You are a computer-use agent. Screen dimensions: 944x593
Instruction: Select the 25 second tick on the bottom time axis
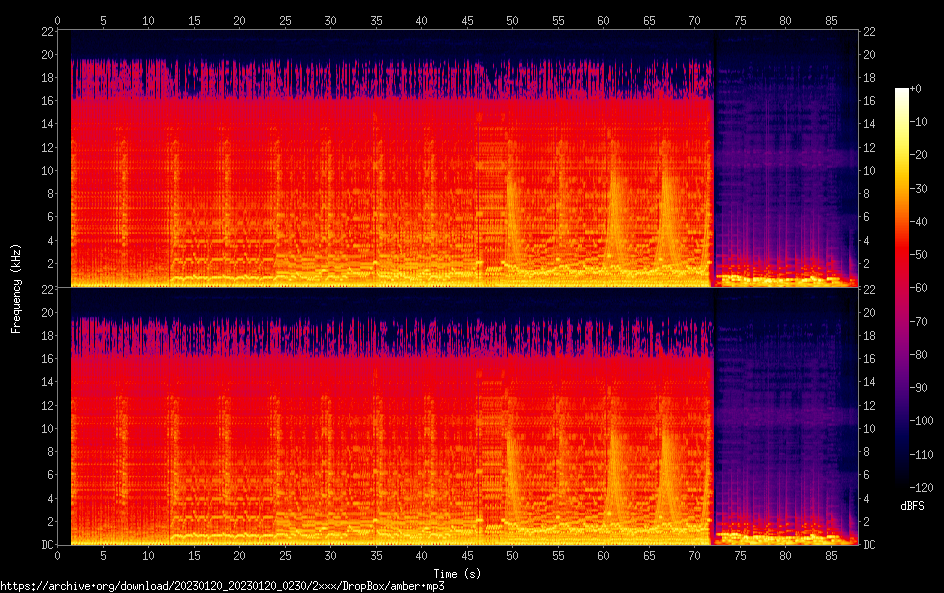point(285,555)
